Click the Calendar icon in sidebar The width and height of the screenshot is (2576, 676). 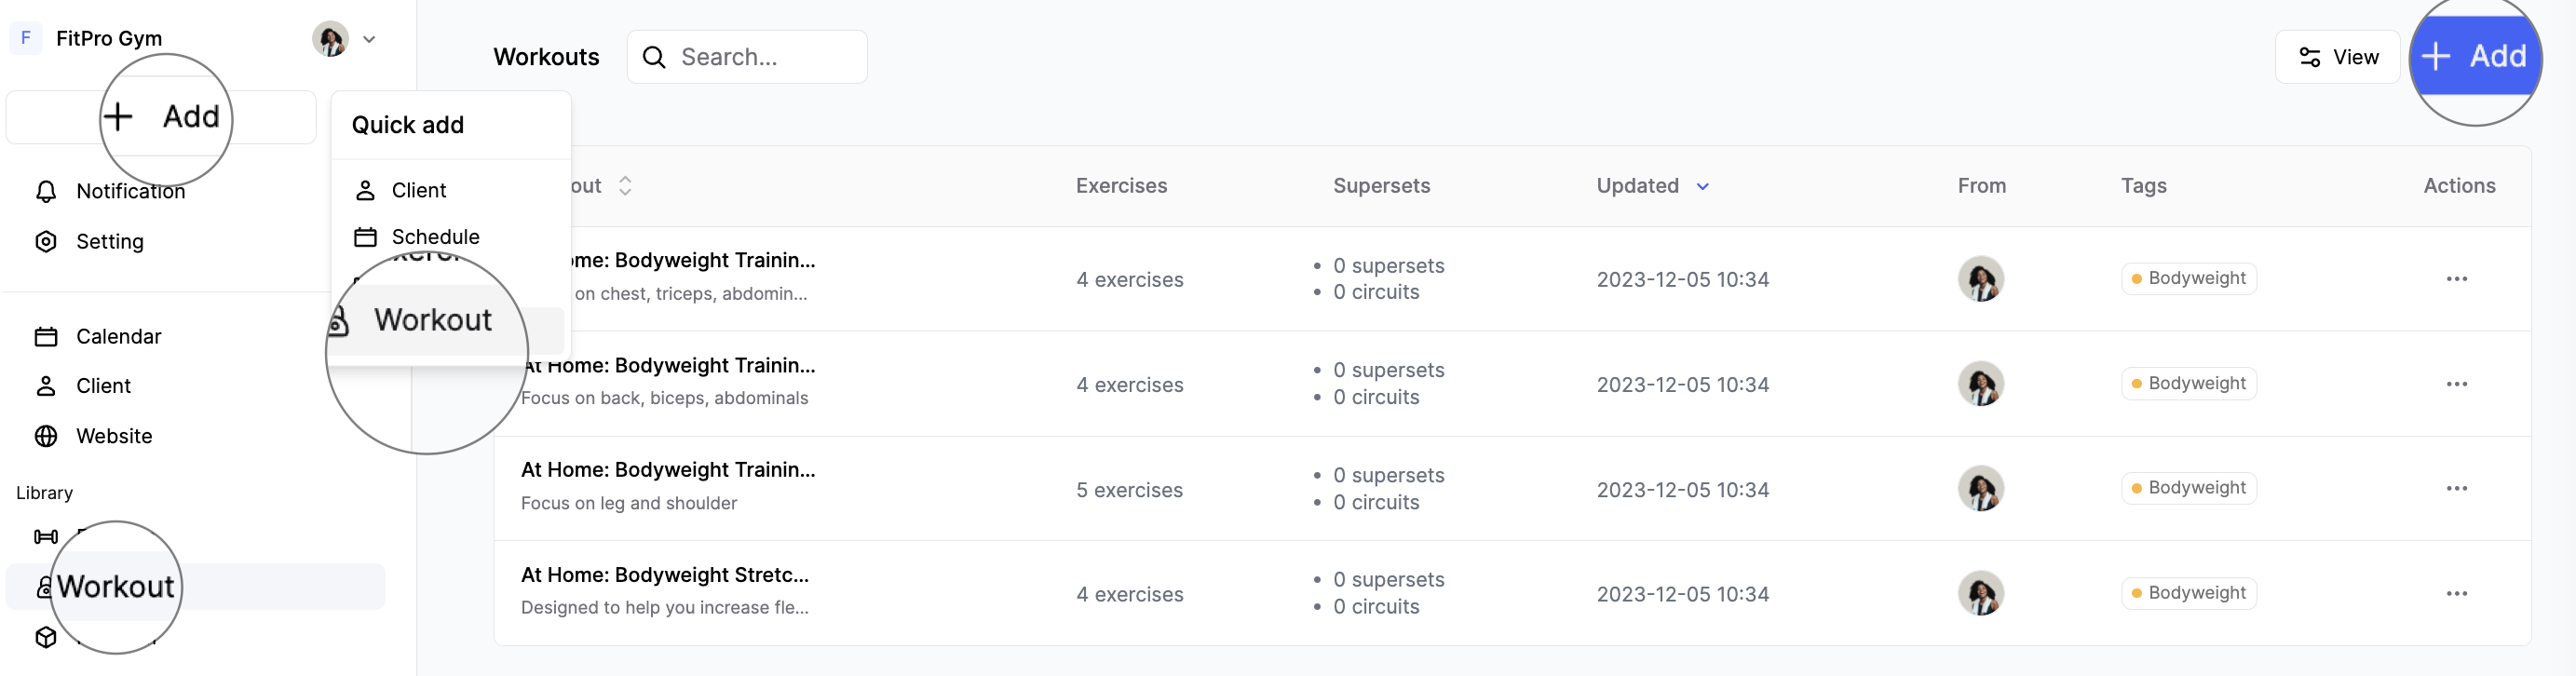point(46,337)
